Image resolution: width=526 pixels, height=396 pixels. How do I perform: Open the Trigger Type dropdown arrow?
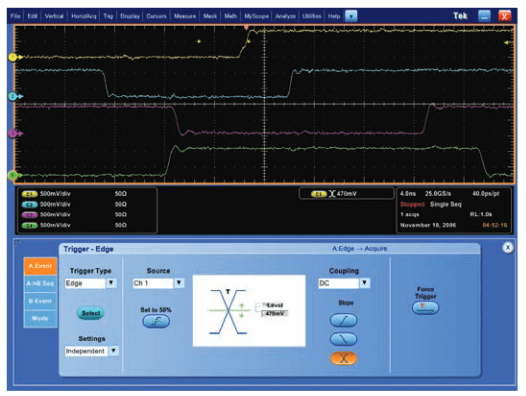click(x=111, y=283)
